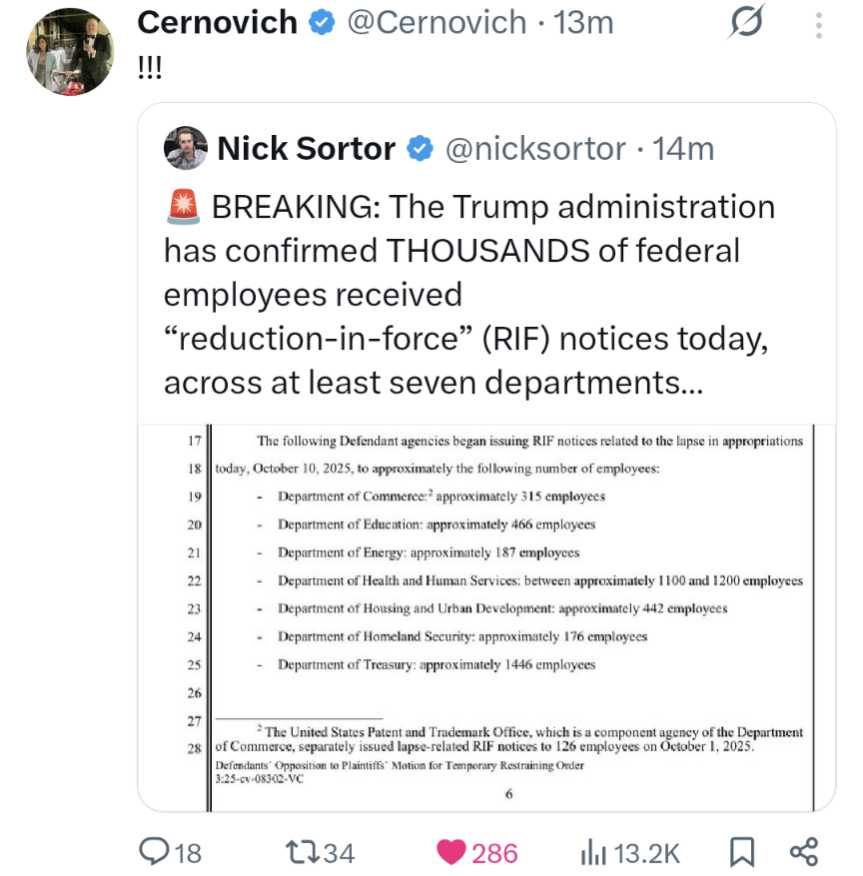The width and height of the screenshot is (863, 876).
Task: Open the 13m post timestamp
Action: tap(584, 22)
